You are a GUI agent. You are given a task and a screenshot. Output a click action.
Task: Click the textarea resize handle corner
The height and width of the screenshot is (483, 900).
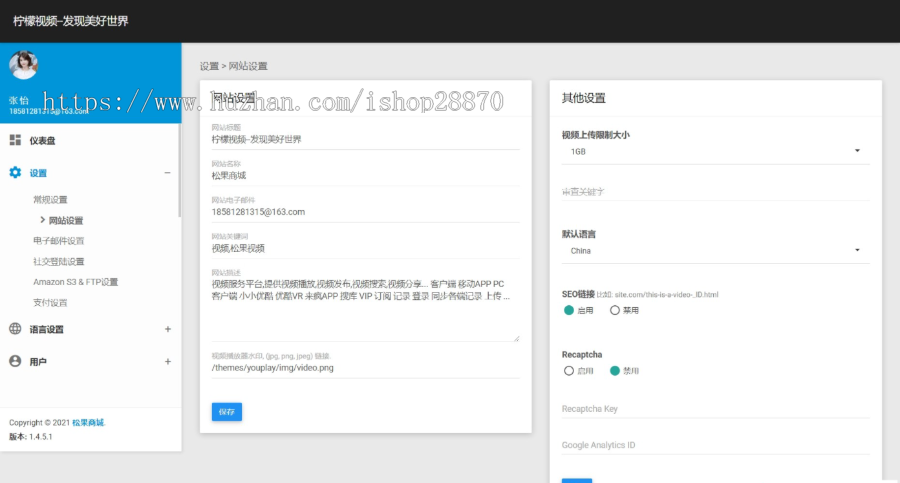(x=517, y=339)
